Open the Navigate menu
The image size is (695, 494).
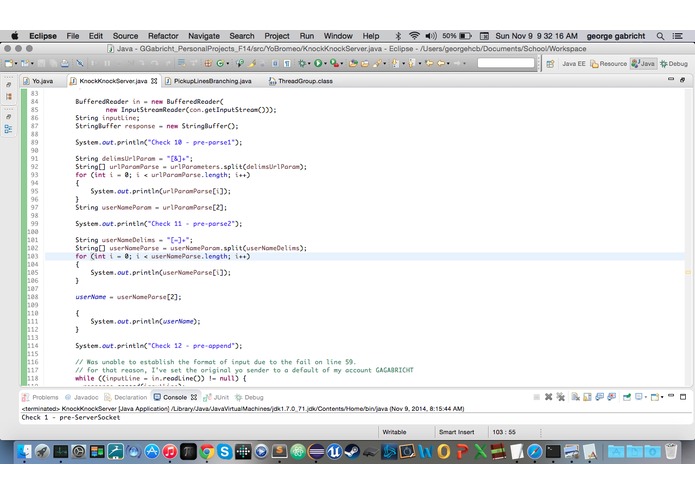204,36
